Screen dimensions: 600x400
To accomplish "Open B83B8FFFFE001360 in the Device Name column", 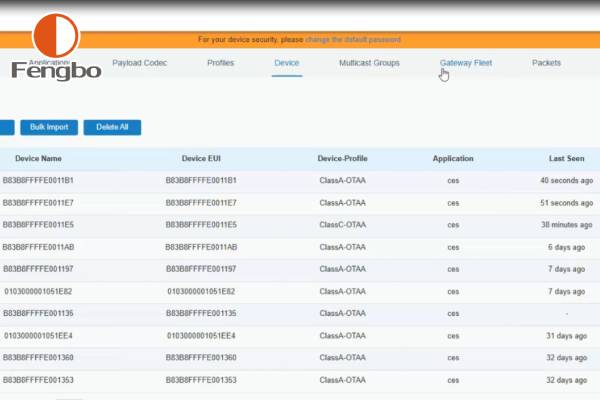I will 38,358.
